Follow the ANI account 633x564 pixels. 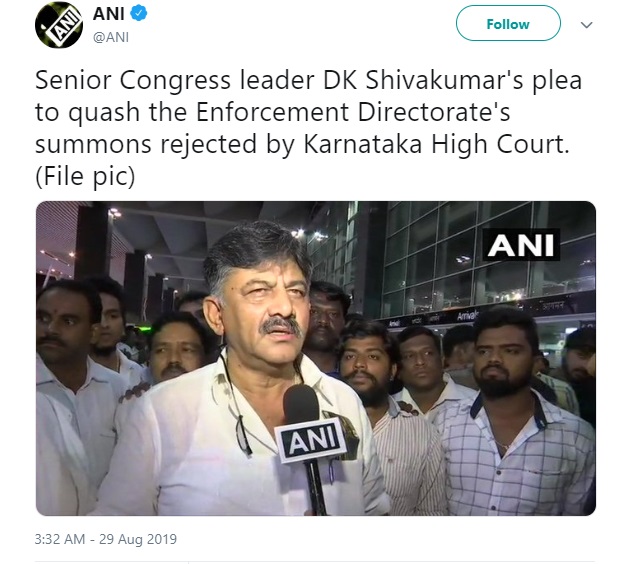click(508, 23)
